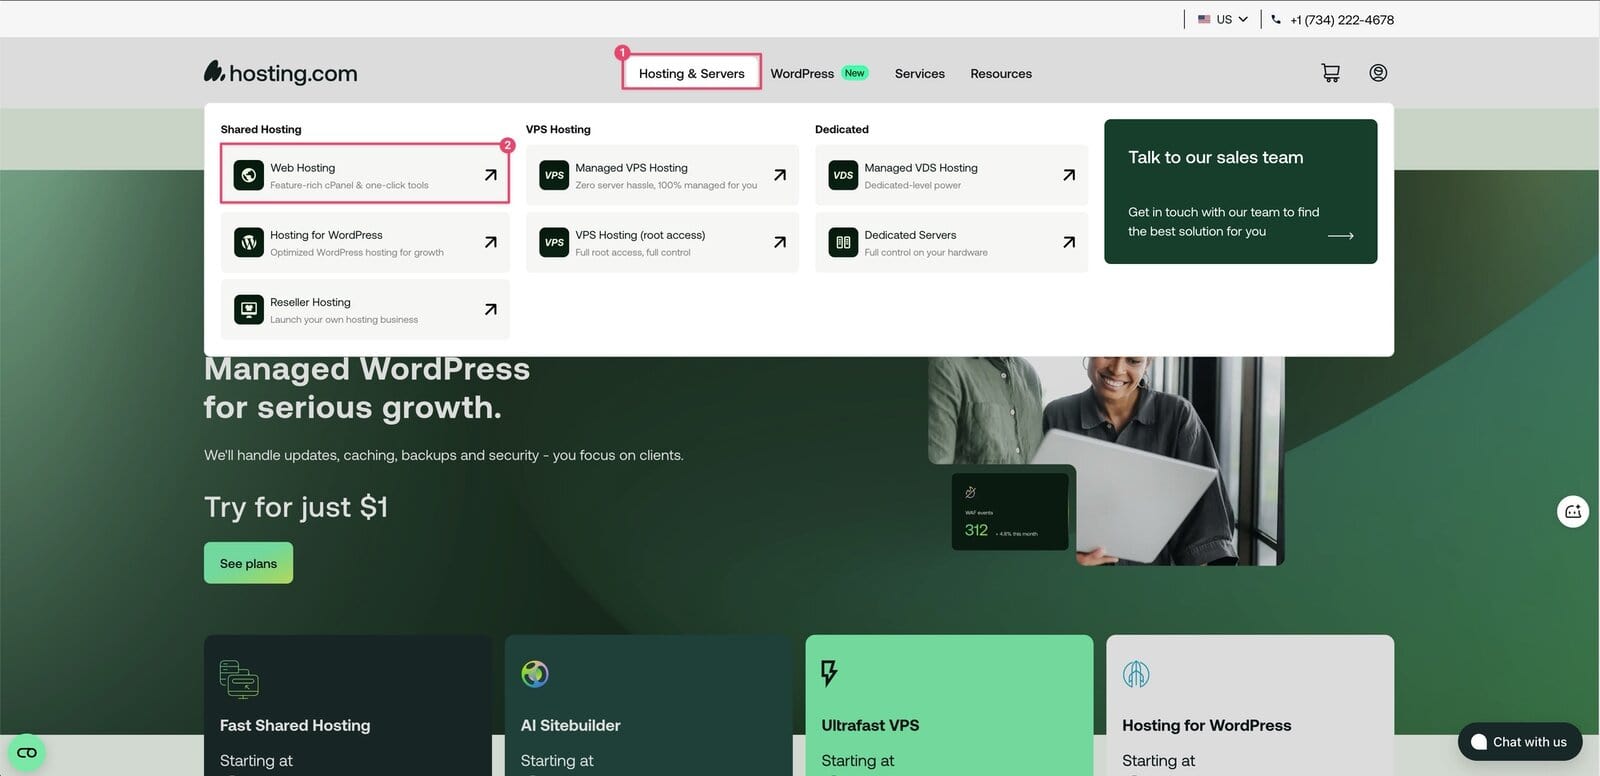Open the AI Sitebuilder card
The height and width of the screenshot is (776, 1600).
tap(648, 705)
